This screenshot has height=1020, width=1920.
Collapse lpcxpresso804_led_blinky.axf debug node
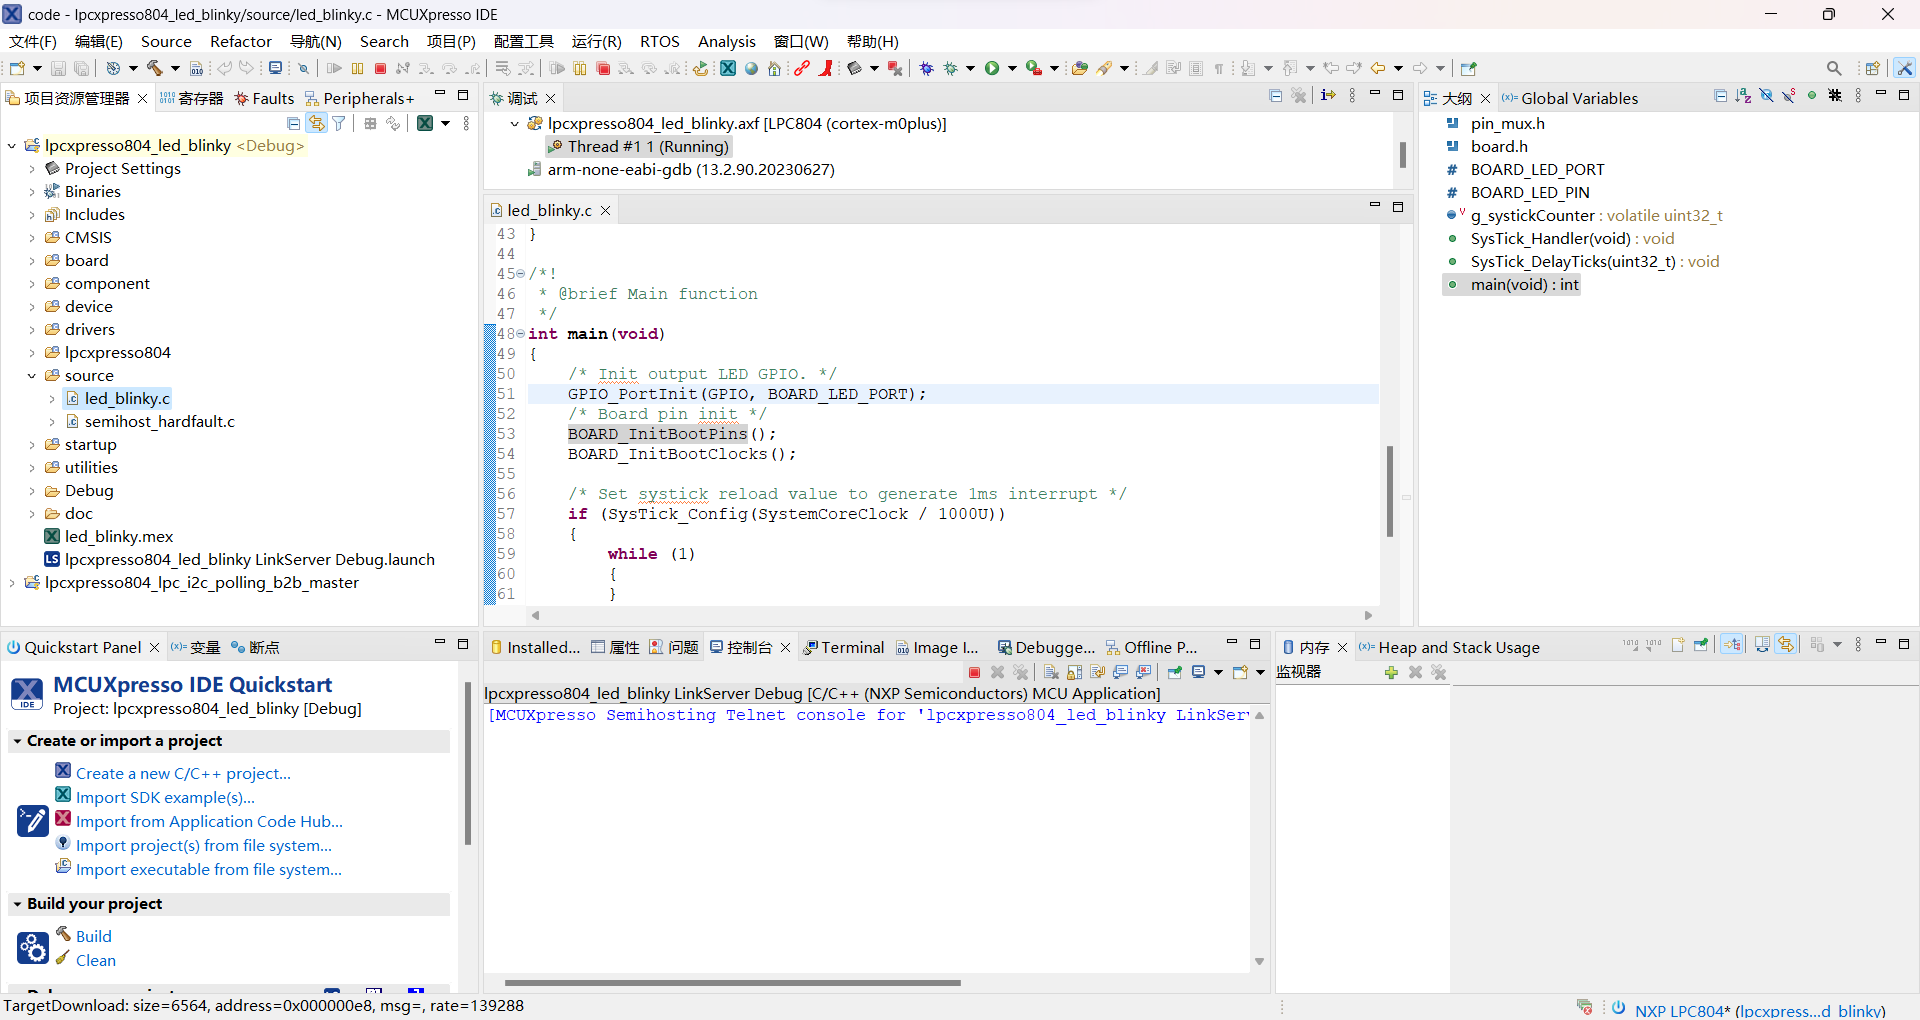(515, 124)
